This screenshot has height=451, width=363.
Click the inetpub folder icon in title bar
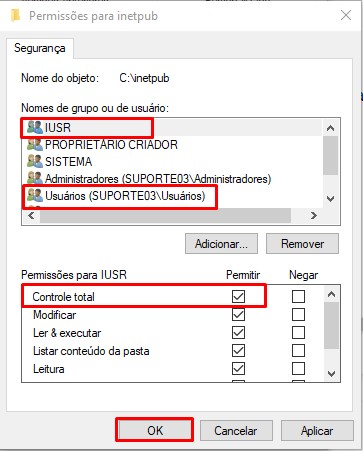coord(16,16)
